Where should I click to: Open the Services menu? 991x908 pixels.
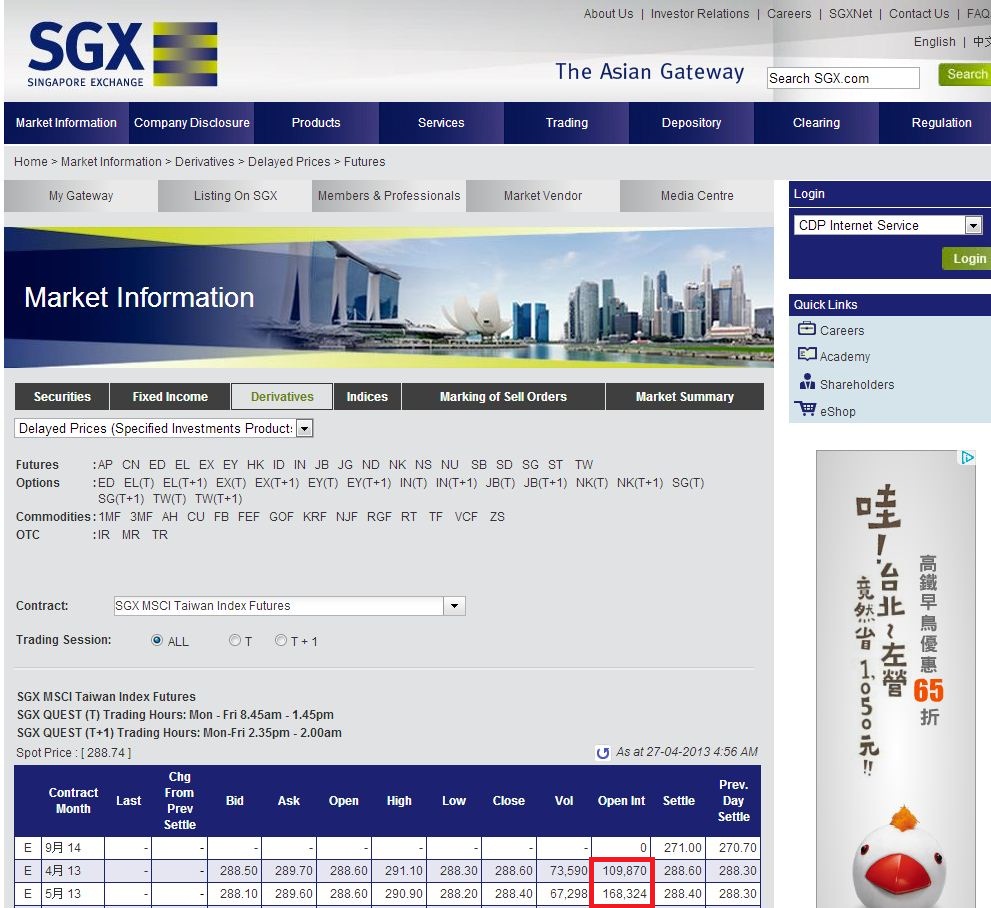441,123
